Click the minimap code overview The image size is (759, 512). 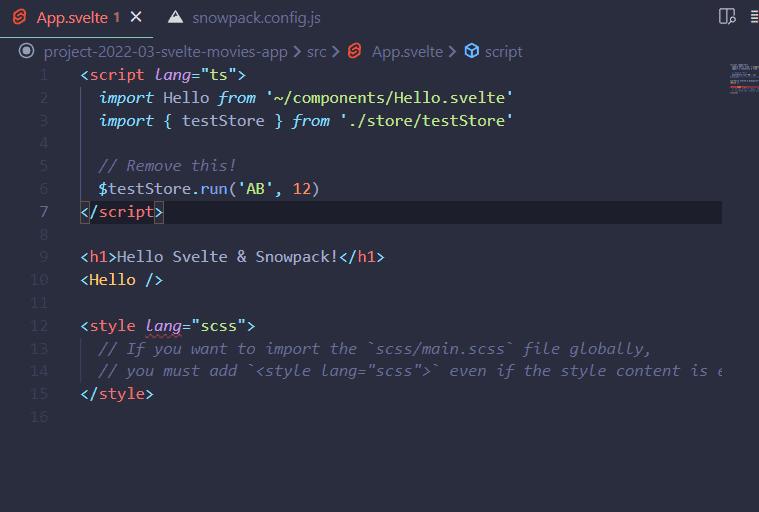tap(744, 78)
